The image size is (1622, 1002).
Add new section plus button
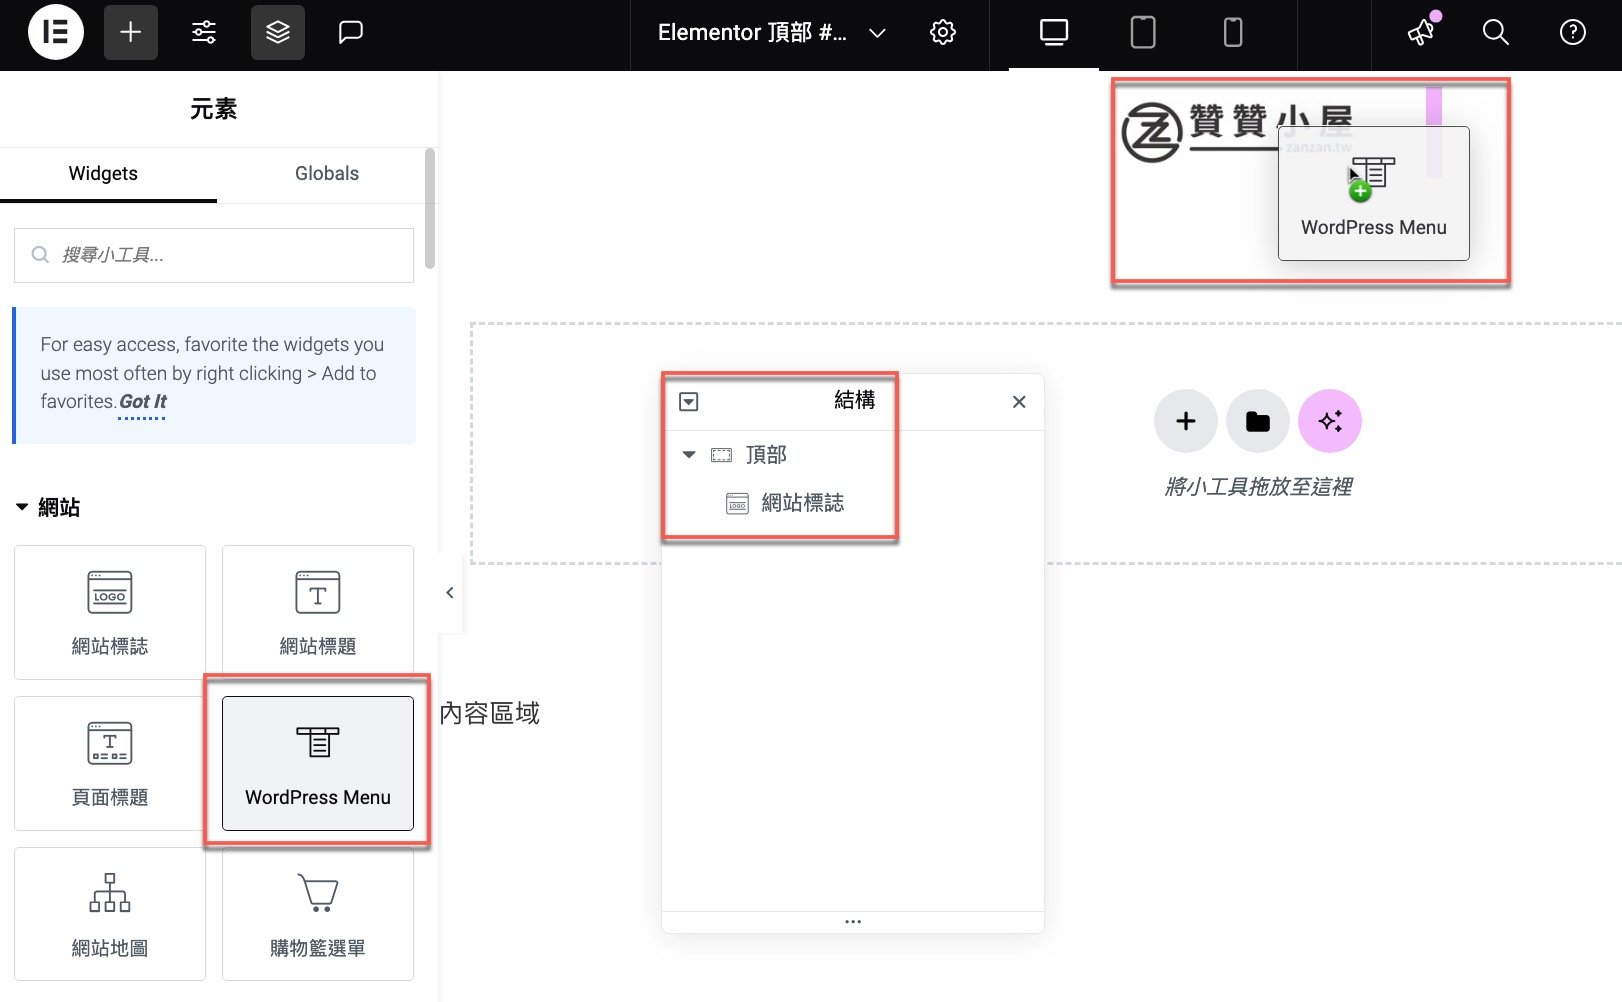click(1186, 421)
